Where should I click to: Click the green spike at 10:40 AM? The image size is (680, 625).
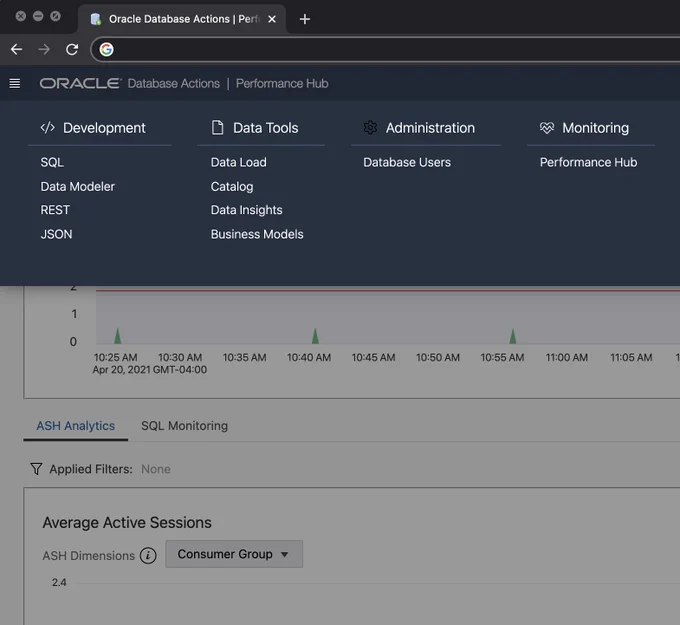315,336
